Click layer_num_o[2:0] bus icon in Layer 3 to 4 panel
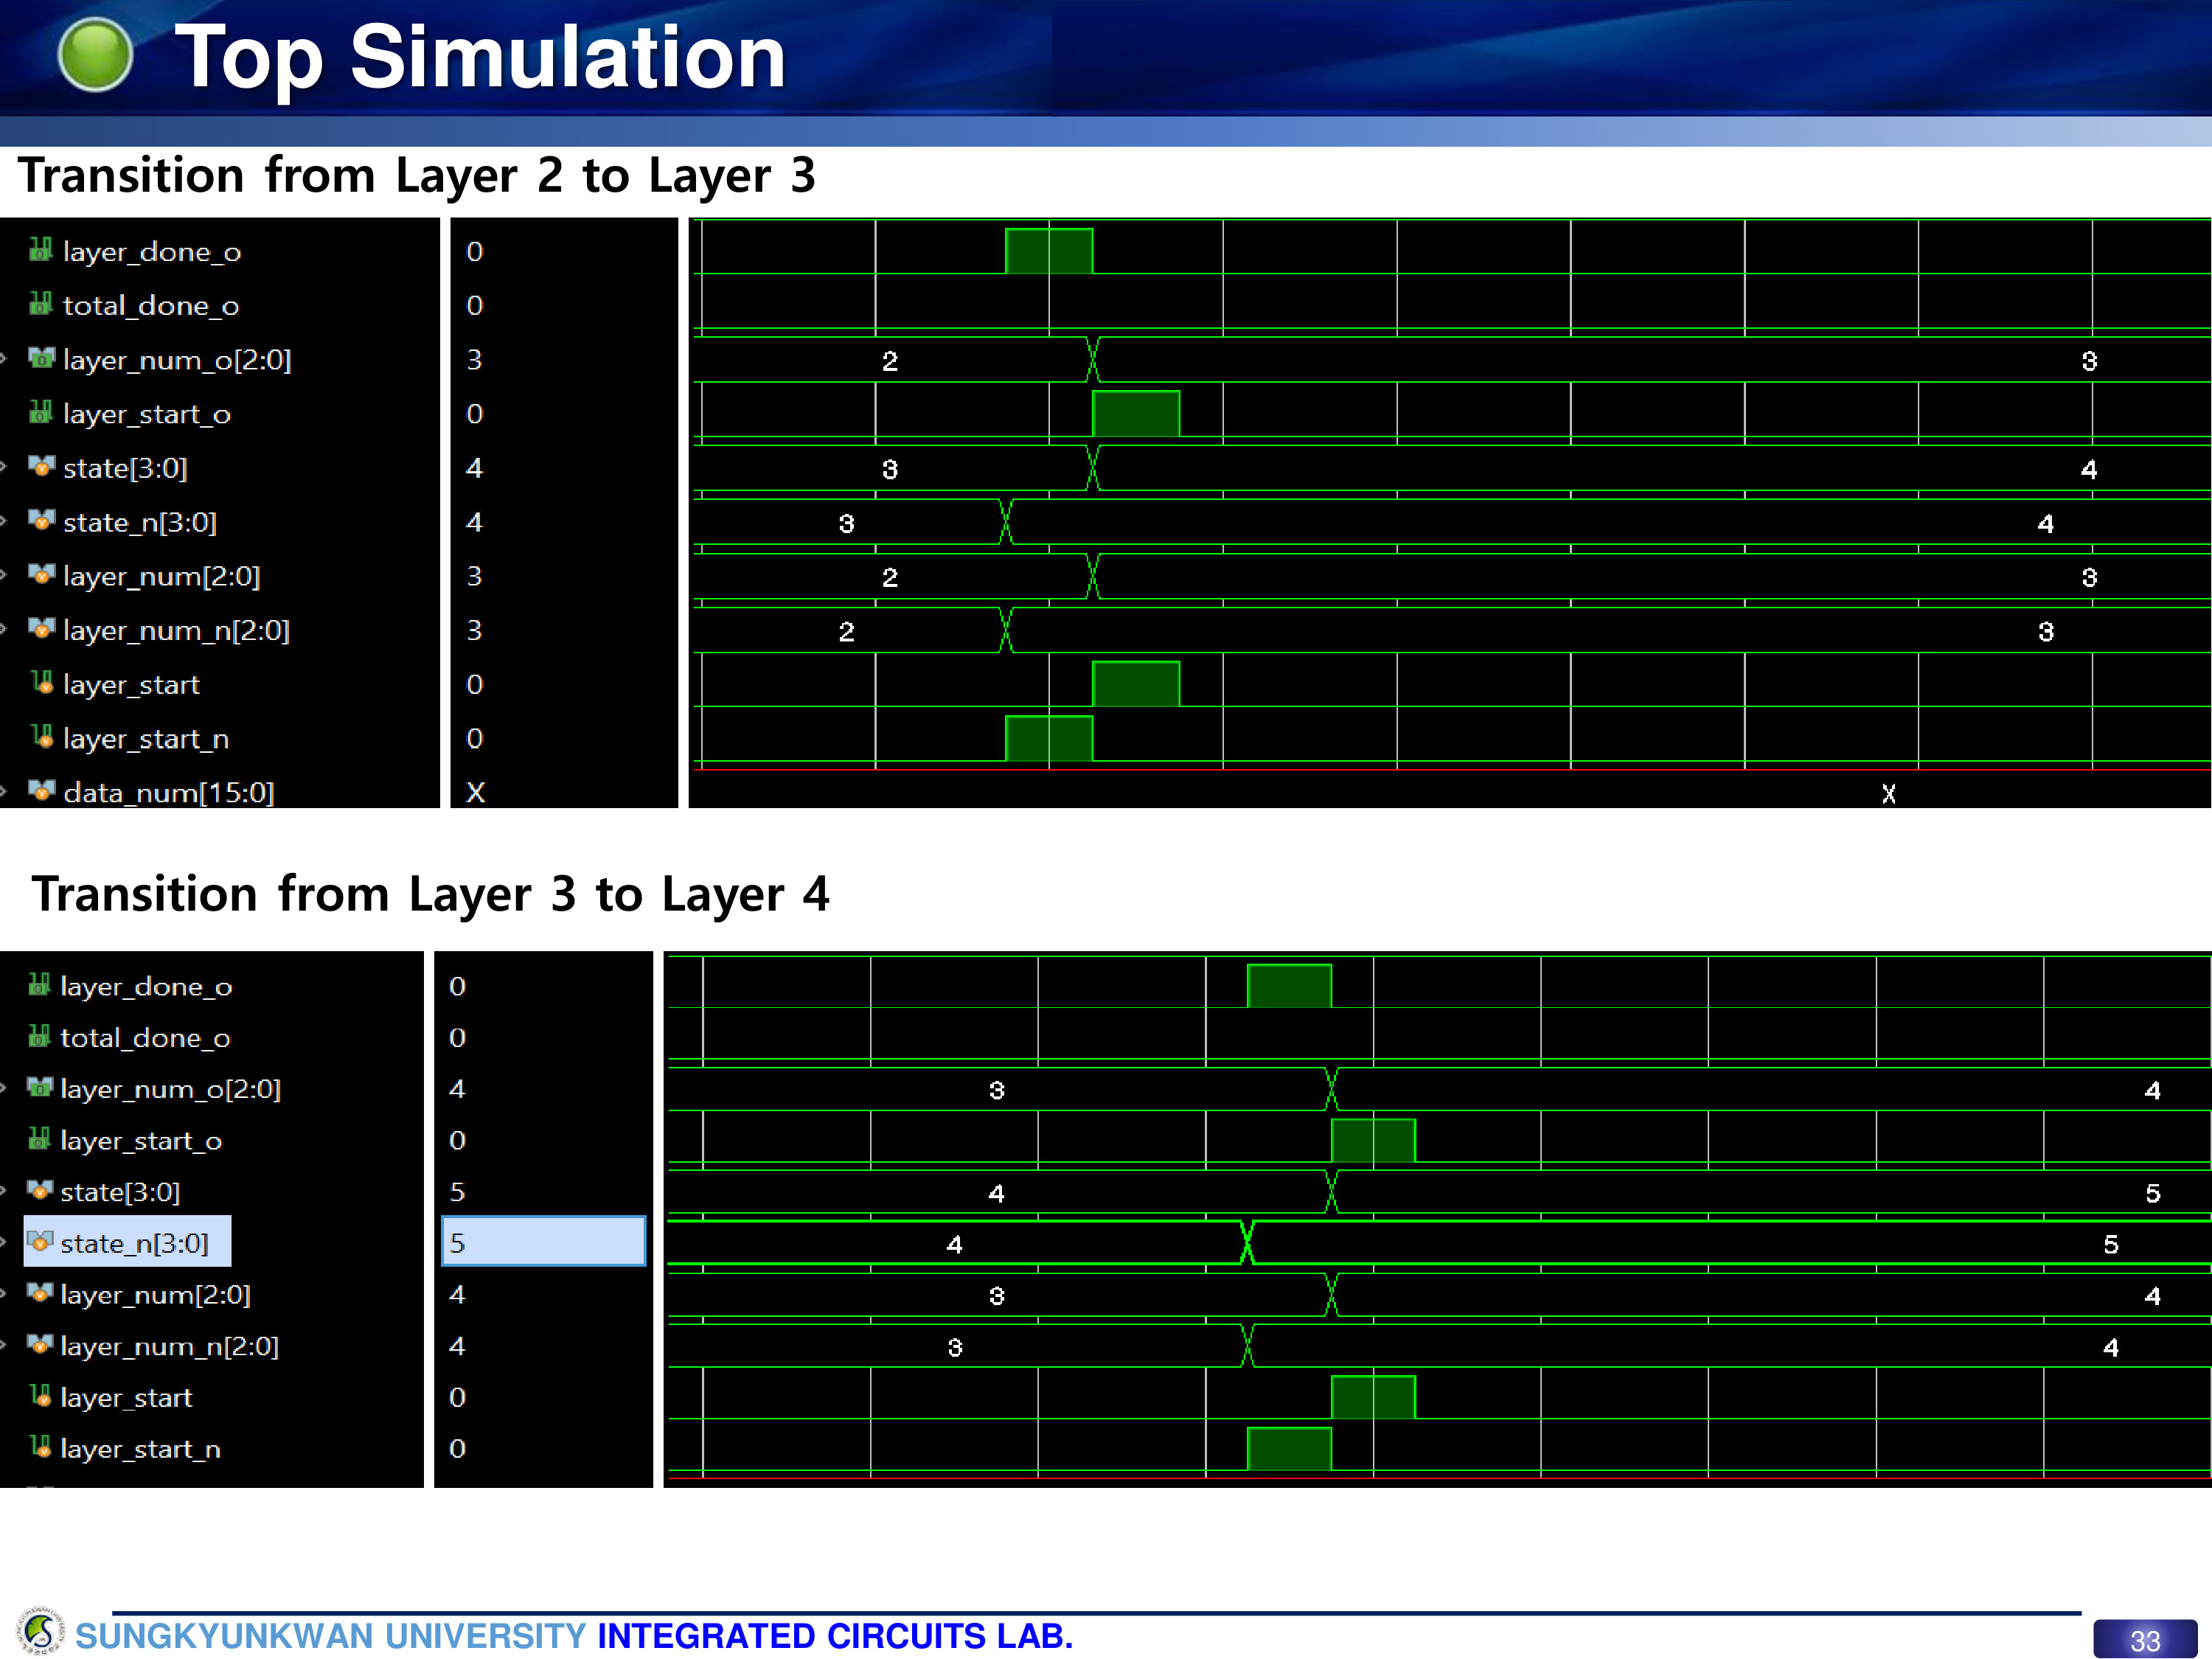 click(39, 1087)
